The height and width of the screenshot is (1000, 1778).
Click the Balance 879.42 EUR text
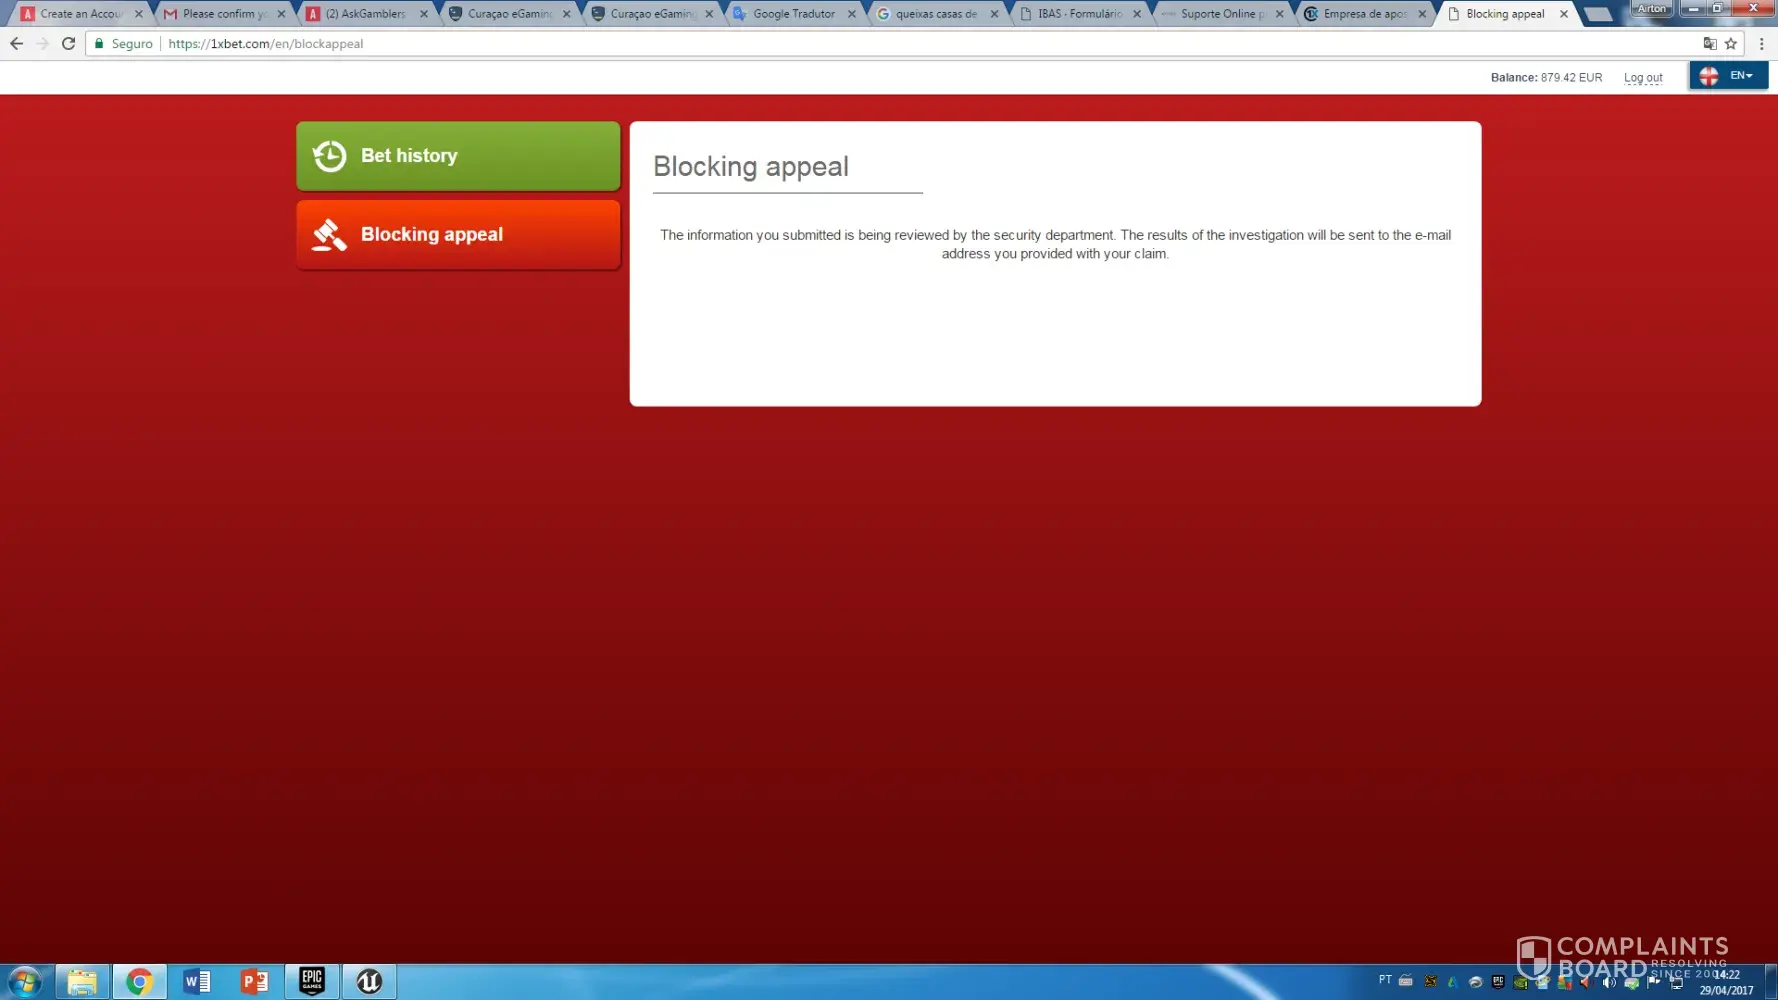coord(1546,78)
